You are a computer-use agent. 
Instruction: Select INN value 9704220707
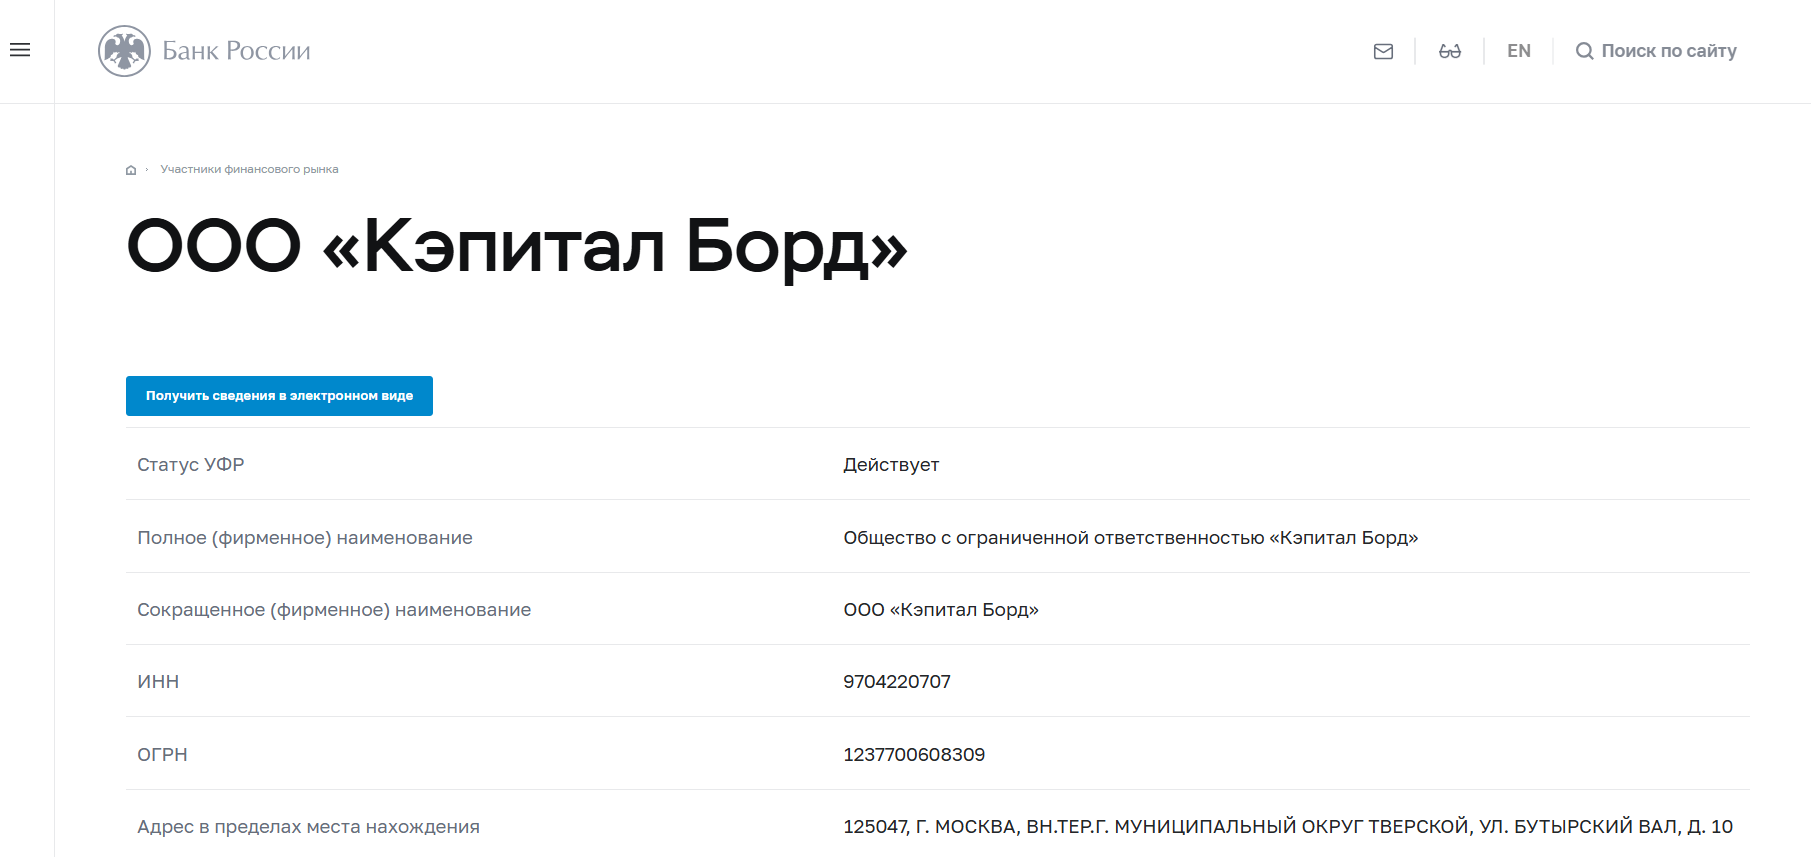click(x=897, y=682)
